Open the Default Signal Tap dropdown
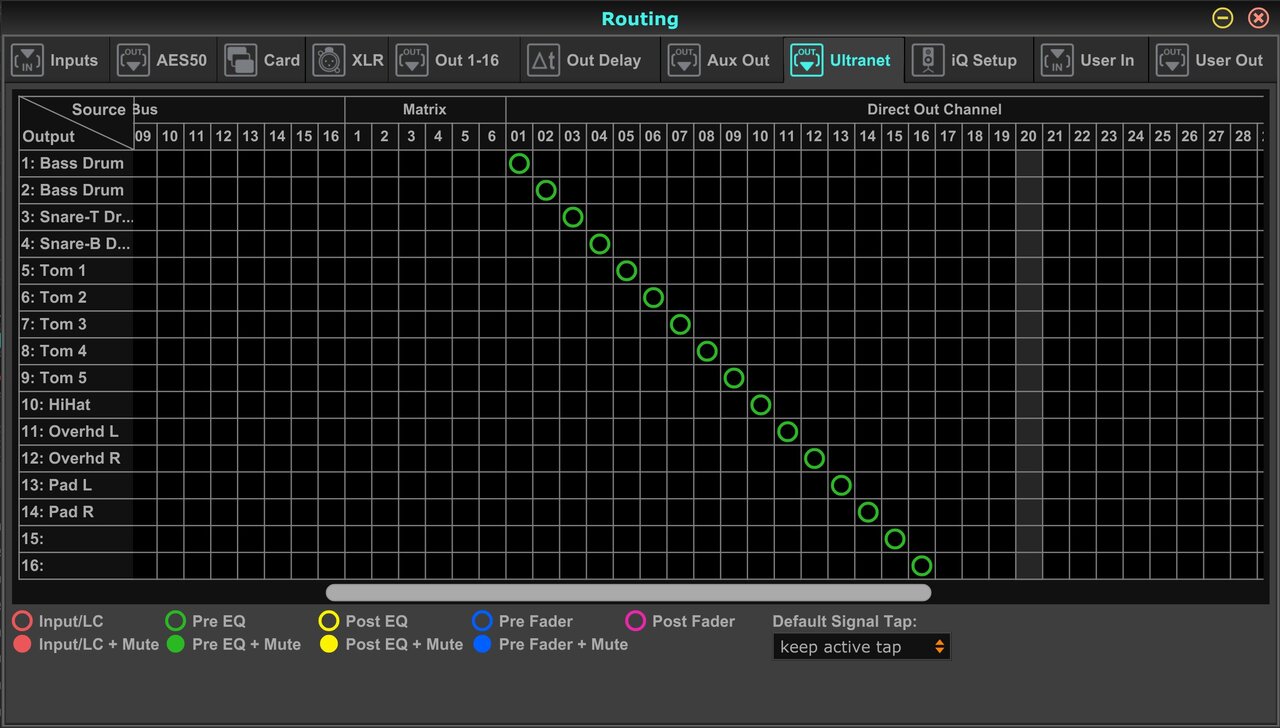 [x=862, y=647]
